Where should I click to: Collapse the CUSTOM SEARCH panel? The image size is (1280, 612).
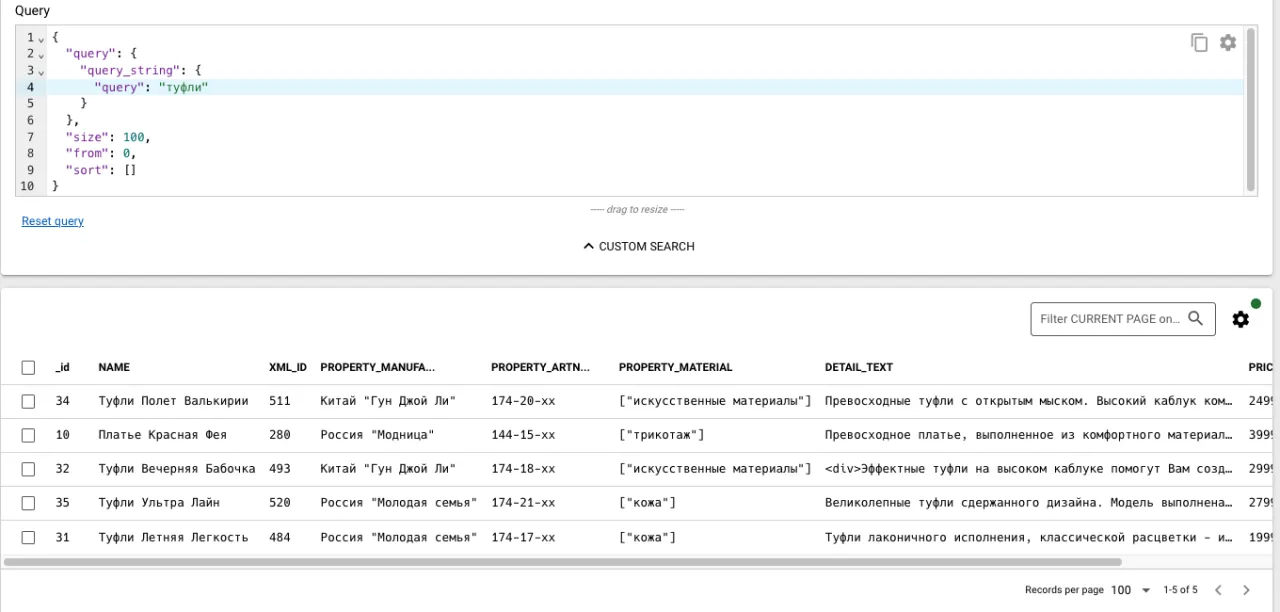coord(639,246)
